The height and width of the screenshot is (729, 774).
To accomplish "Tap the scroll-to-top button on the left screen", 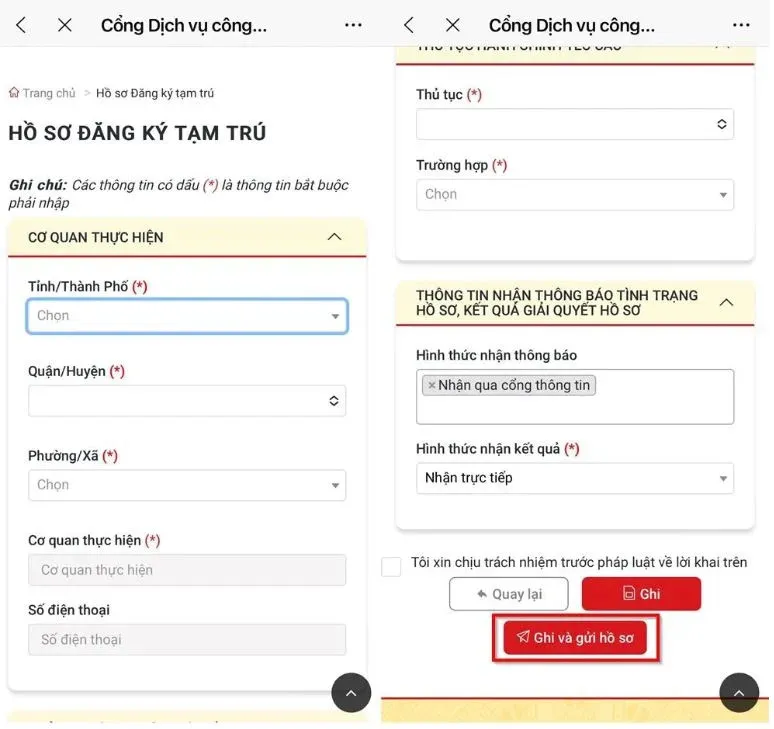I will pos(351,692).
